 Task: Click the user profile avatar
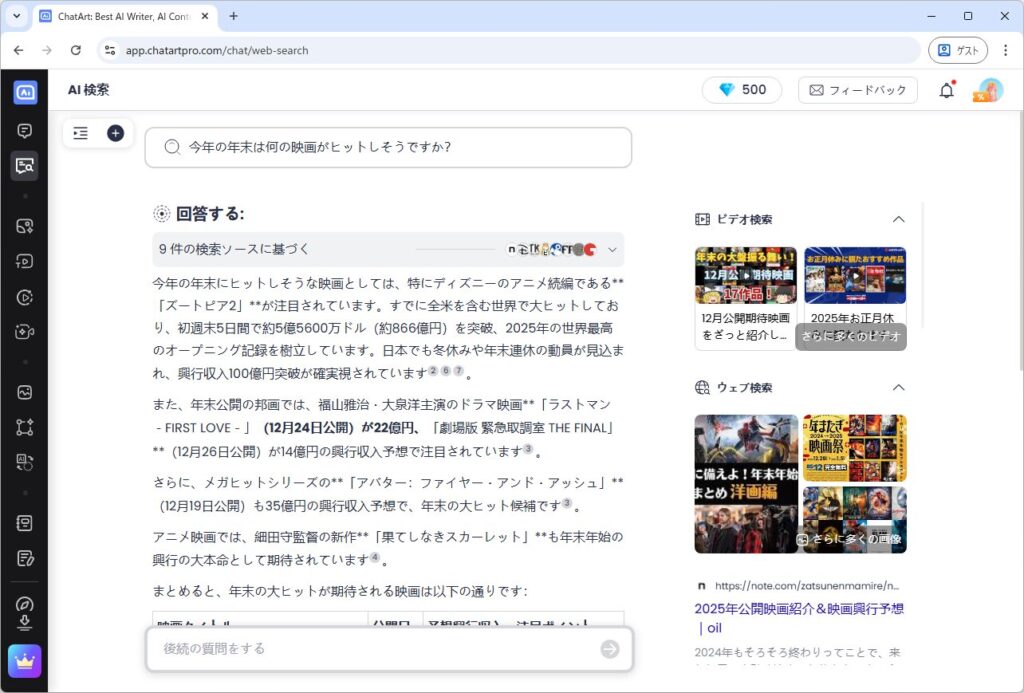(989, 90)
